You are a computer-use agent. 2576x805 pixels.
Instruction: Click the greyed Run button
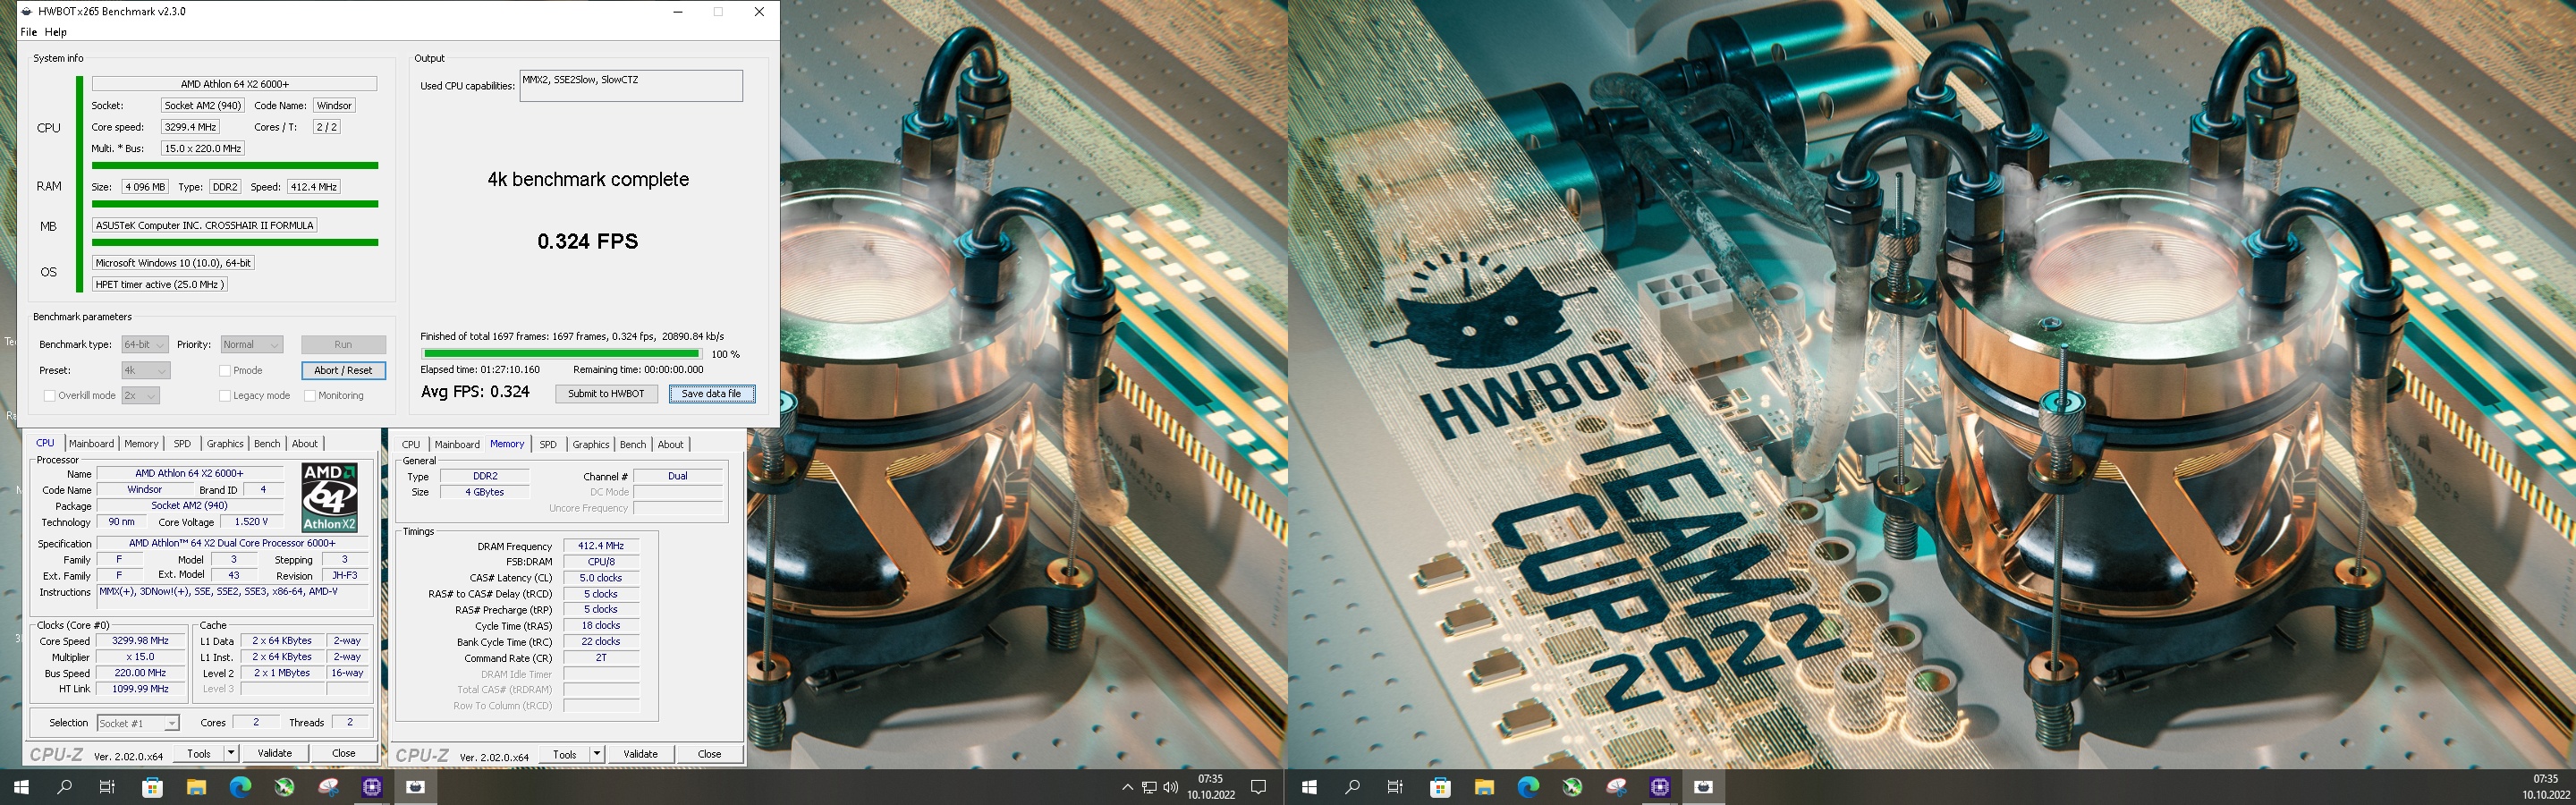point(343,344)
